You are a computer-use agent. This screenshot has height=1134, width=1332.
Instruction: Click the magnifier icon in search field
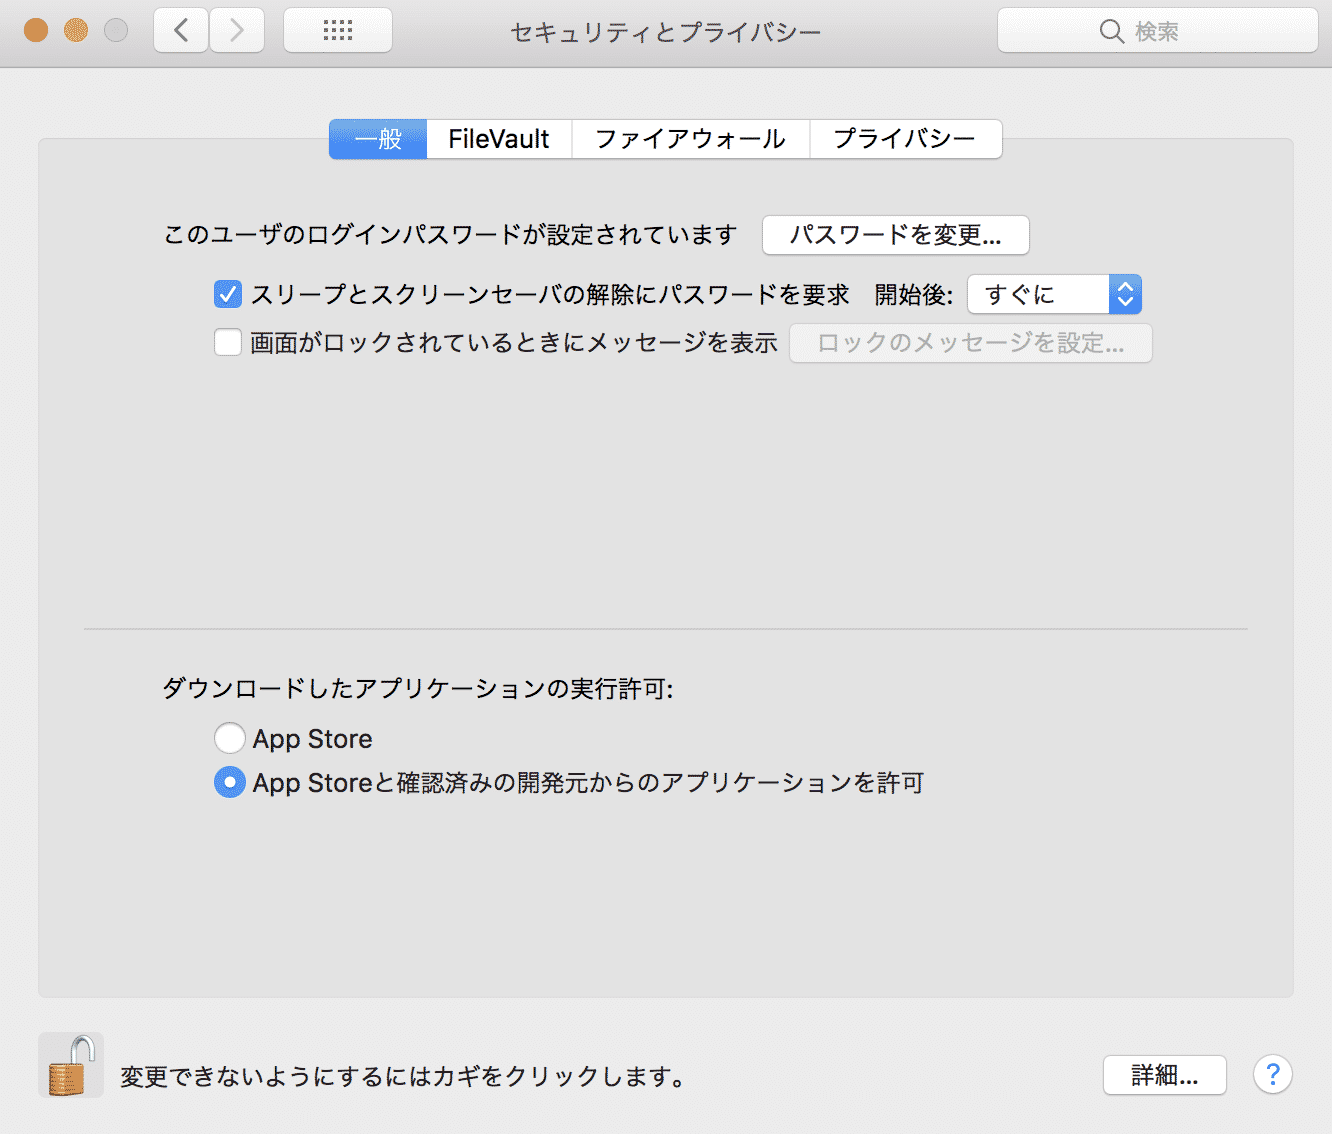pyautogui.click(x=1111, y=31)
